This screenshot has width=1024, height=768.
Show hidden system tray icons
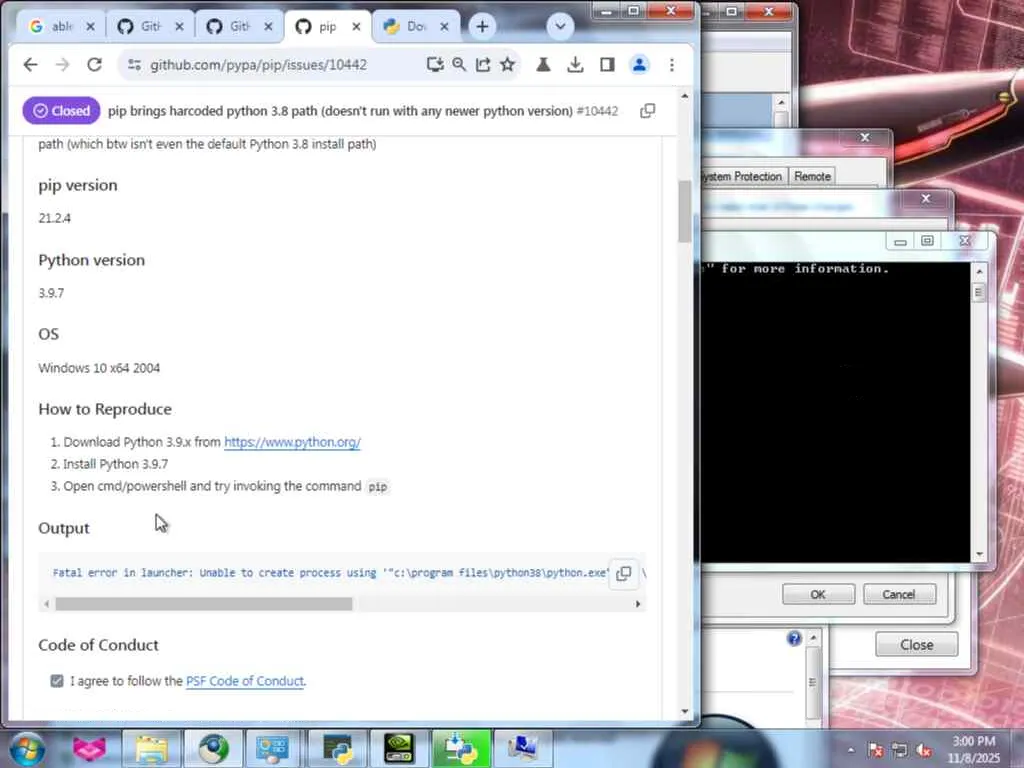(x=851, y=750)
